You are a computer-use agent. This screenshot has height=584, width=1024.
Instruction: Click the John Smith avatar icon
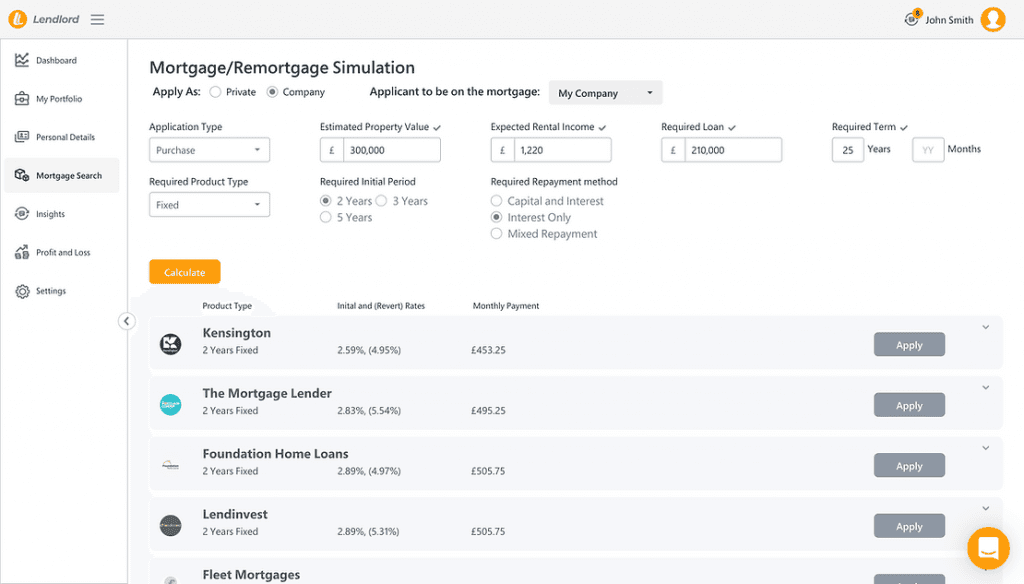(x=993, y=20)
